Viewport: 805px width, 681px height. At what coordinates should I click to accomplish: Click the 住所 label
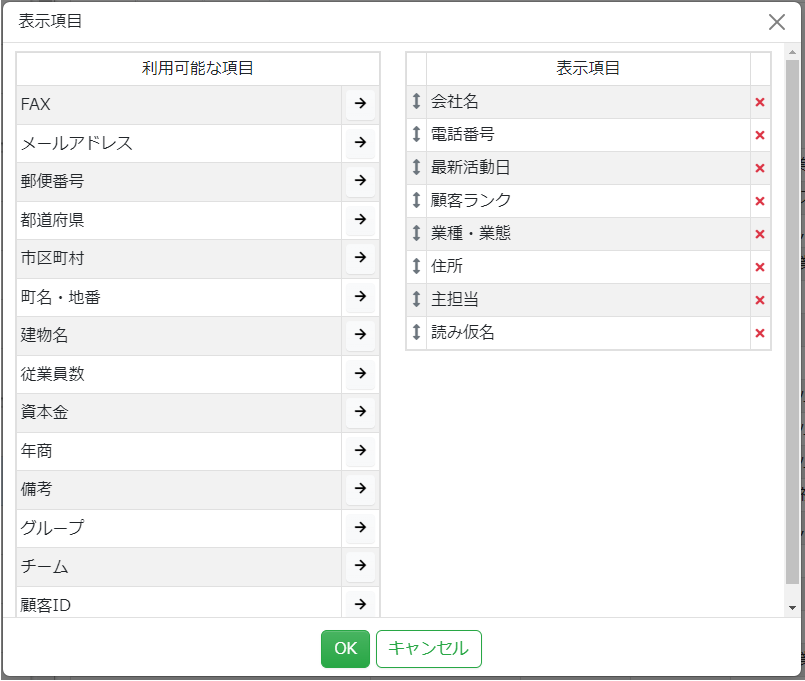pyautogui.click(x=447, y=267)
